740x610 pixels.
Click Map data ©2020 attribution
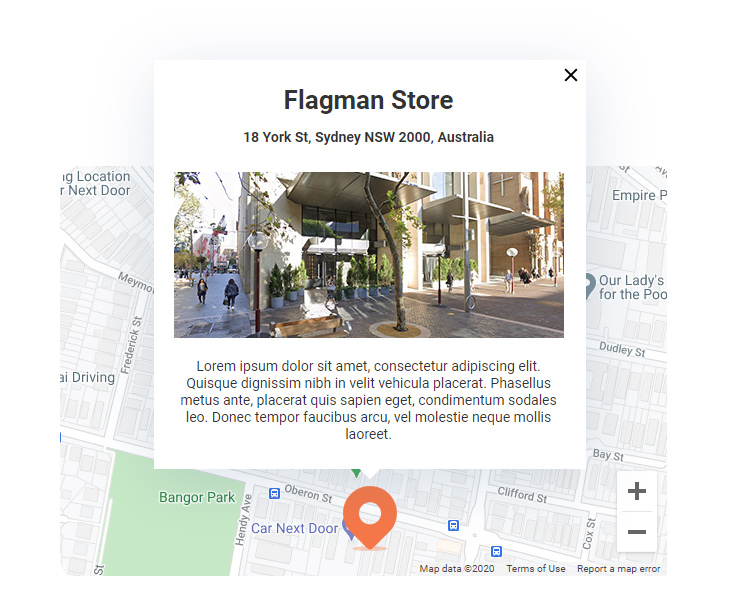[457, 568]
